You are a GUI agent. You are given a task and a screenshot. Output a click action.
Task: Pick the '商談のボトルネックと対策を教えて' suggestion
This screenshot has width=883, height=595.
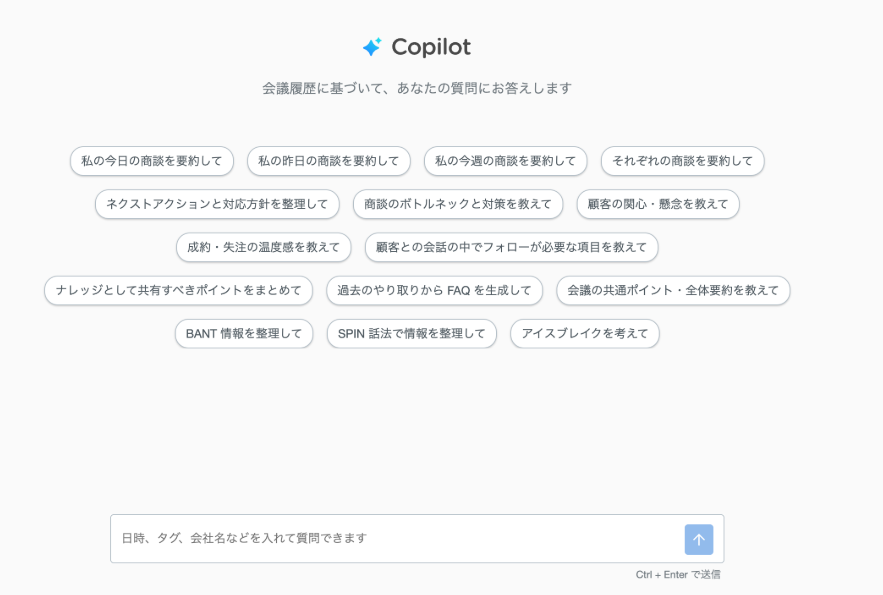(x=457, y=204)
